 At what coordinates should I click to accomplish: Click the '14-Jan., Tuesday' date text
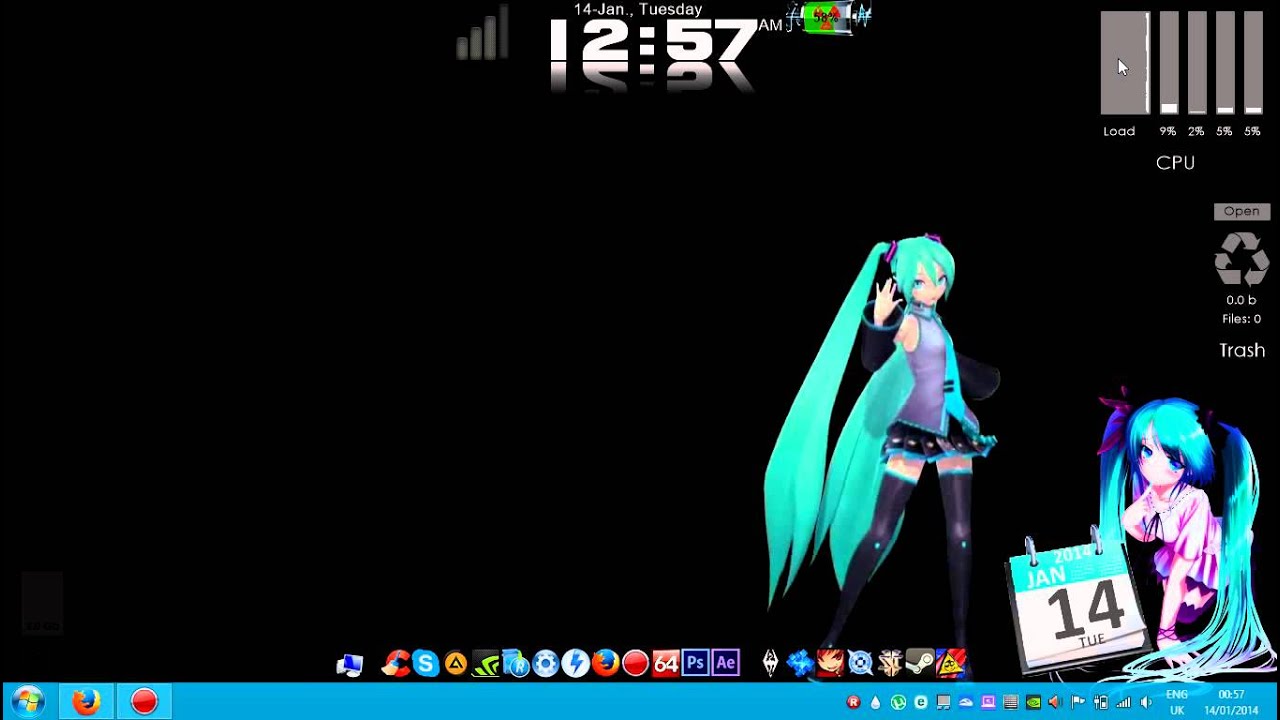click(638, 10)
